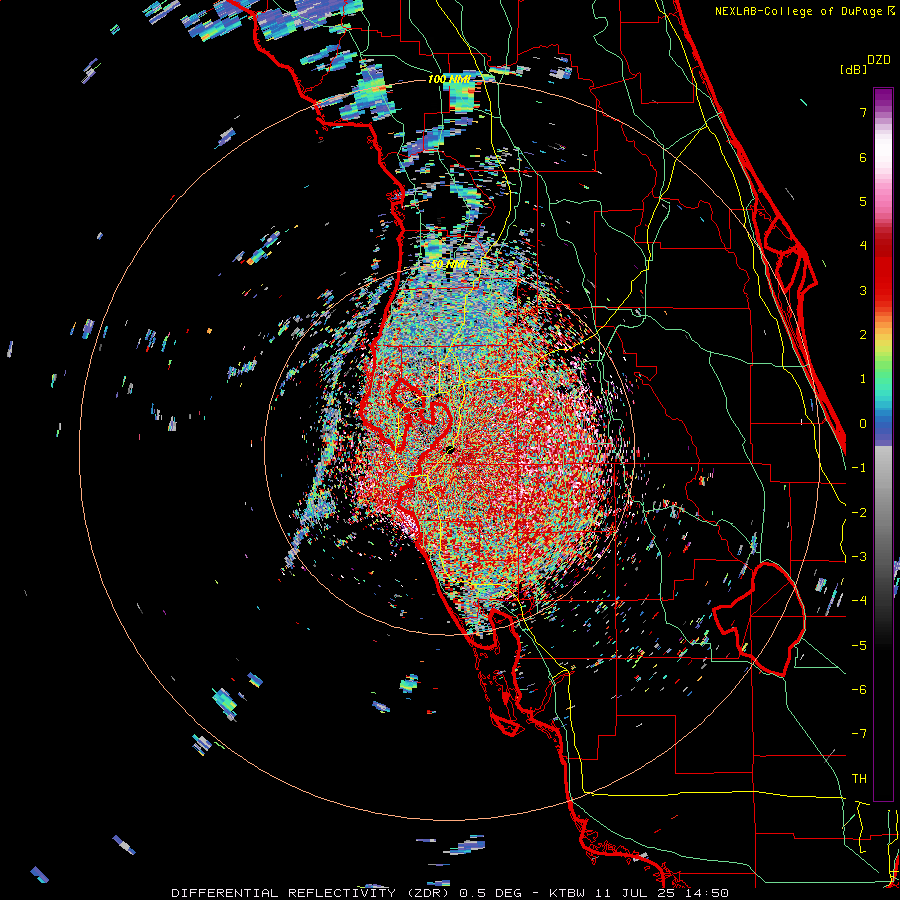Click the 0.5 DEG elevation text in the caption

pos(489,893)
